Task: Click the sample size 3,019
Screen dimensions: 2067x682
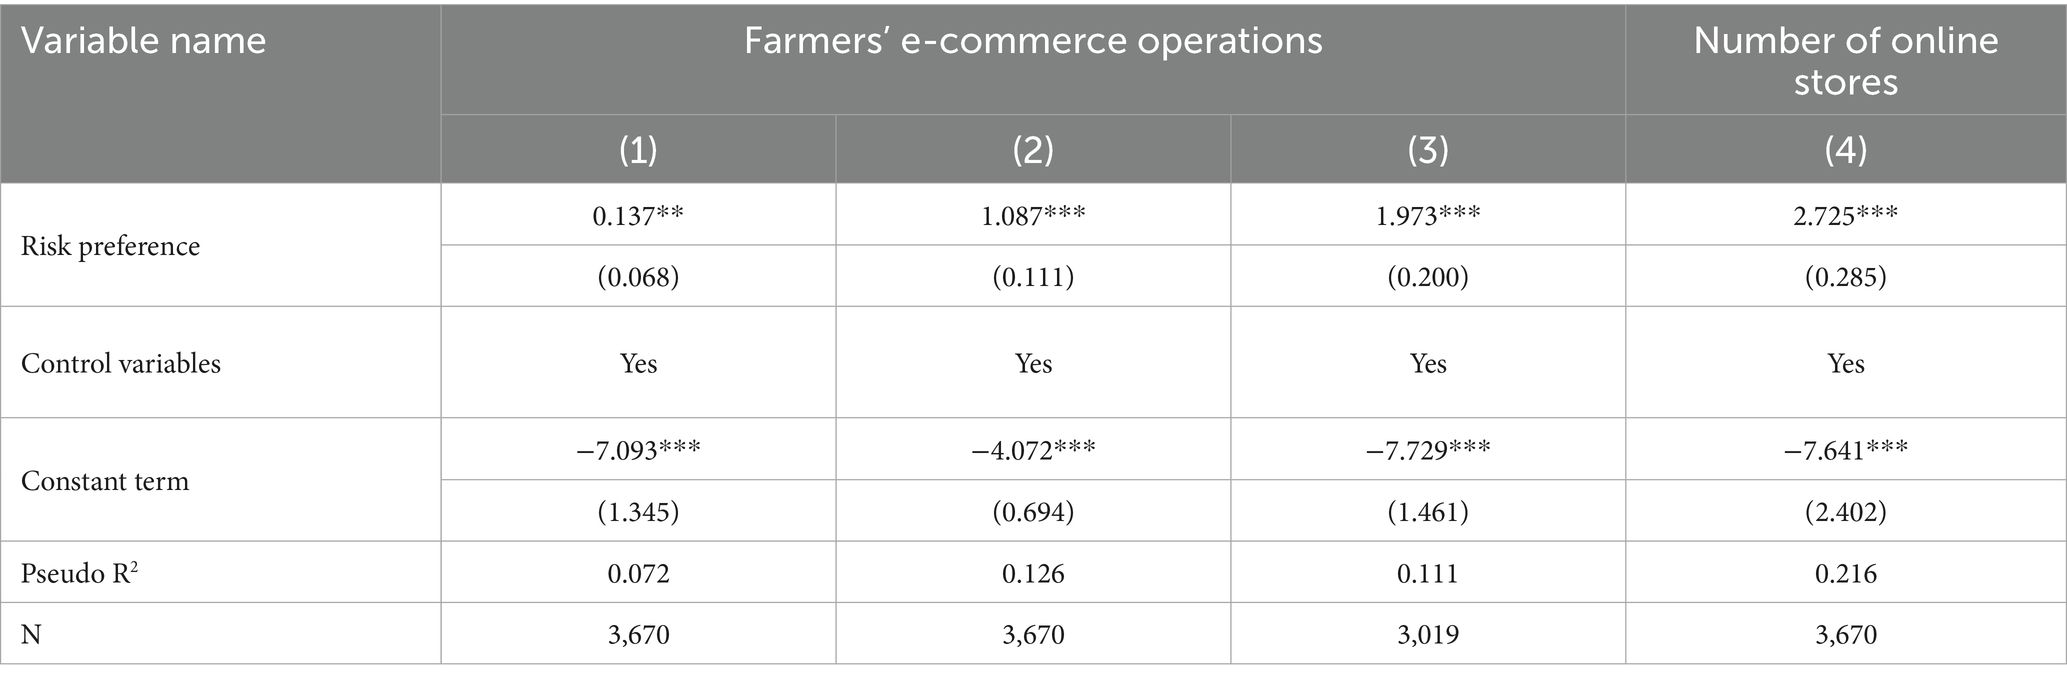Action: (1427, 634)
